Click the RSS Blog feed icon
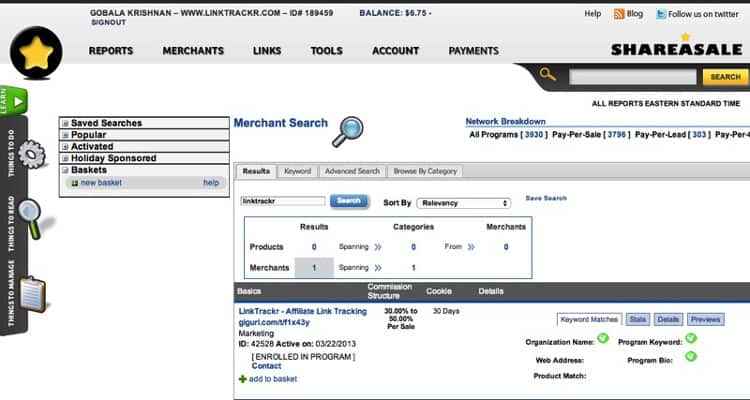750x400 pixels. tap(619, 14)
